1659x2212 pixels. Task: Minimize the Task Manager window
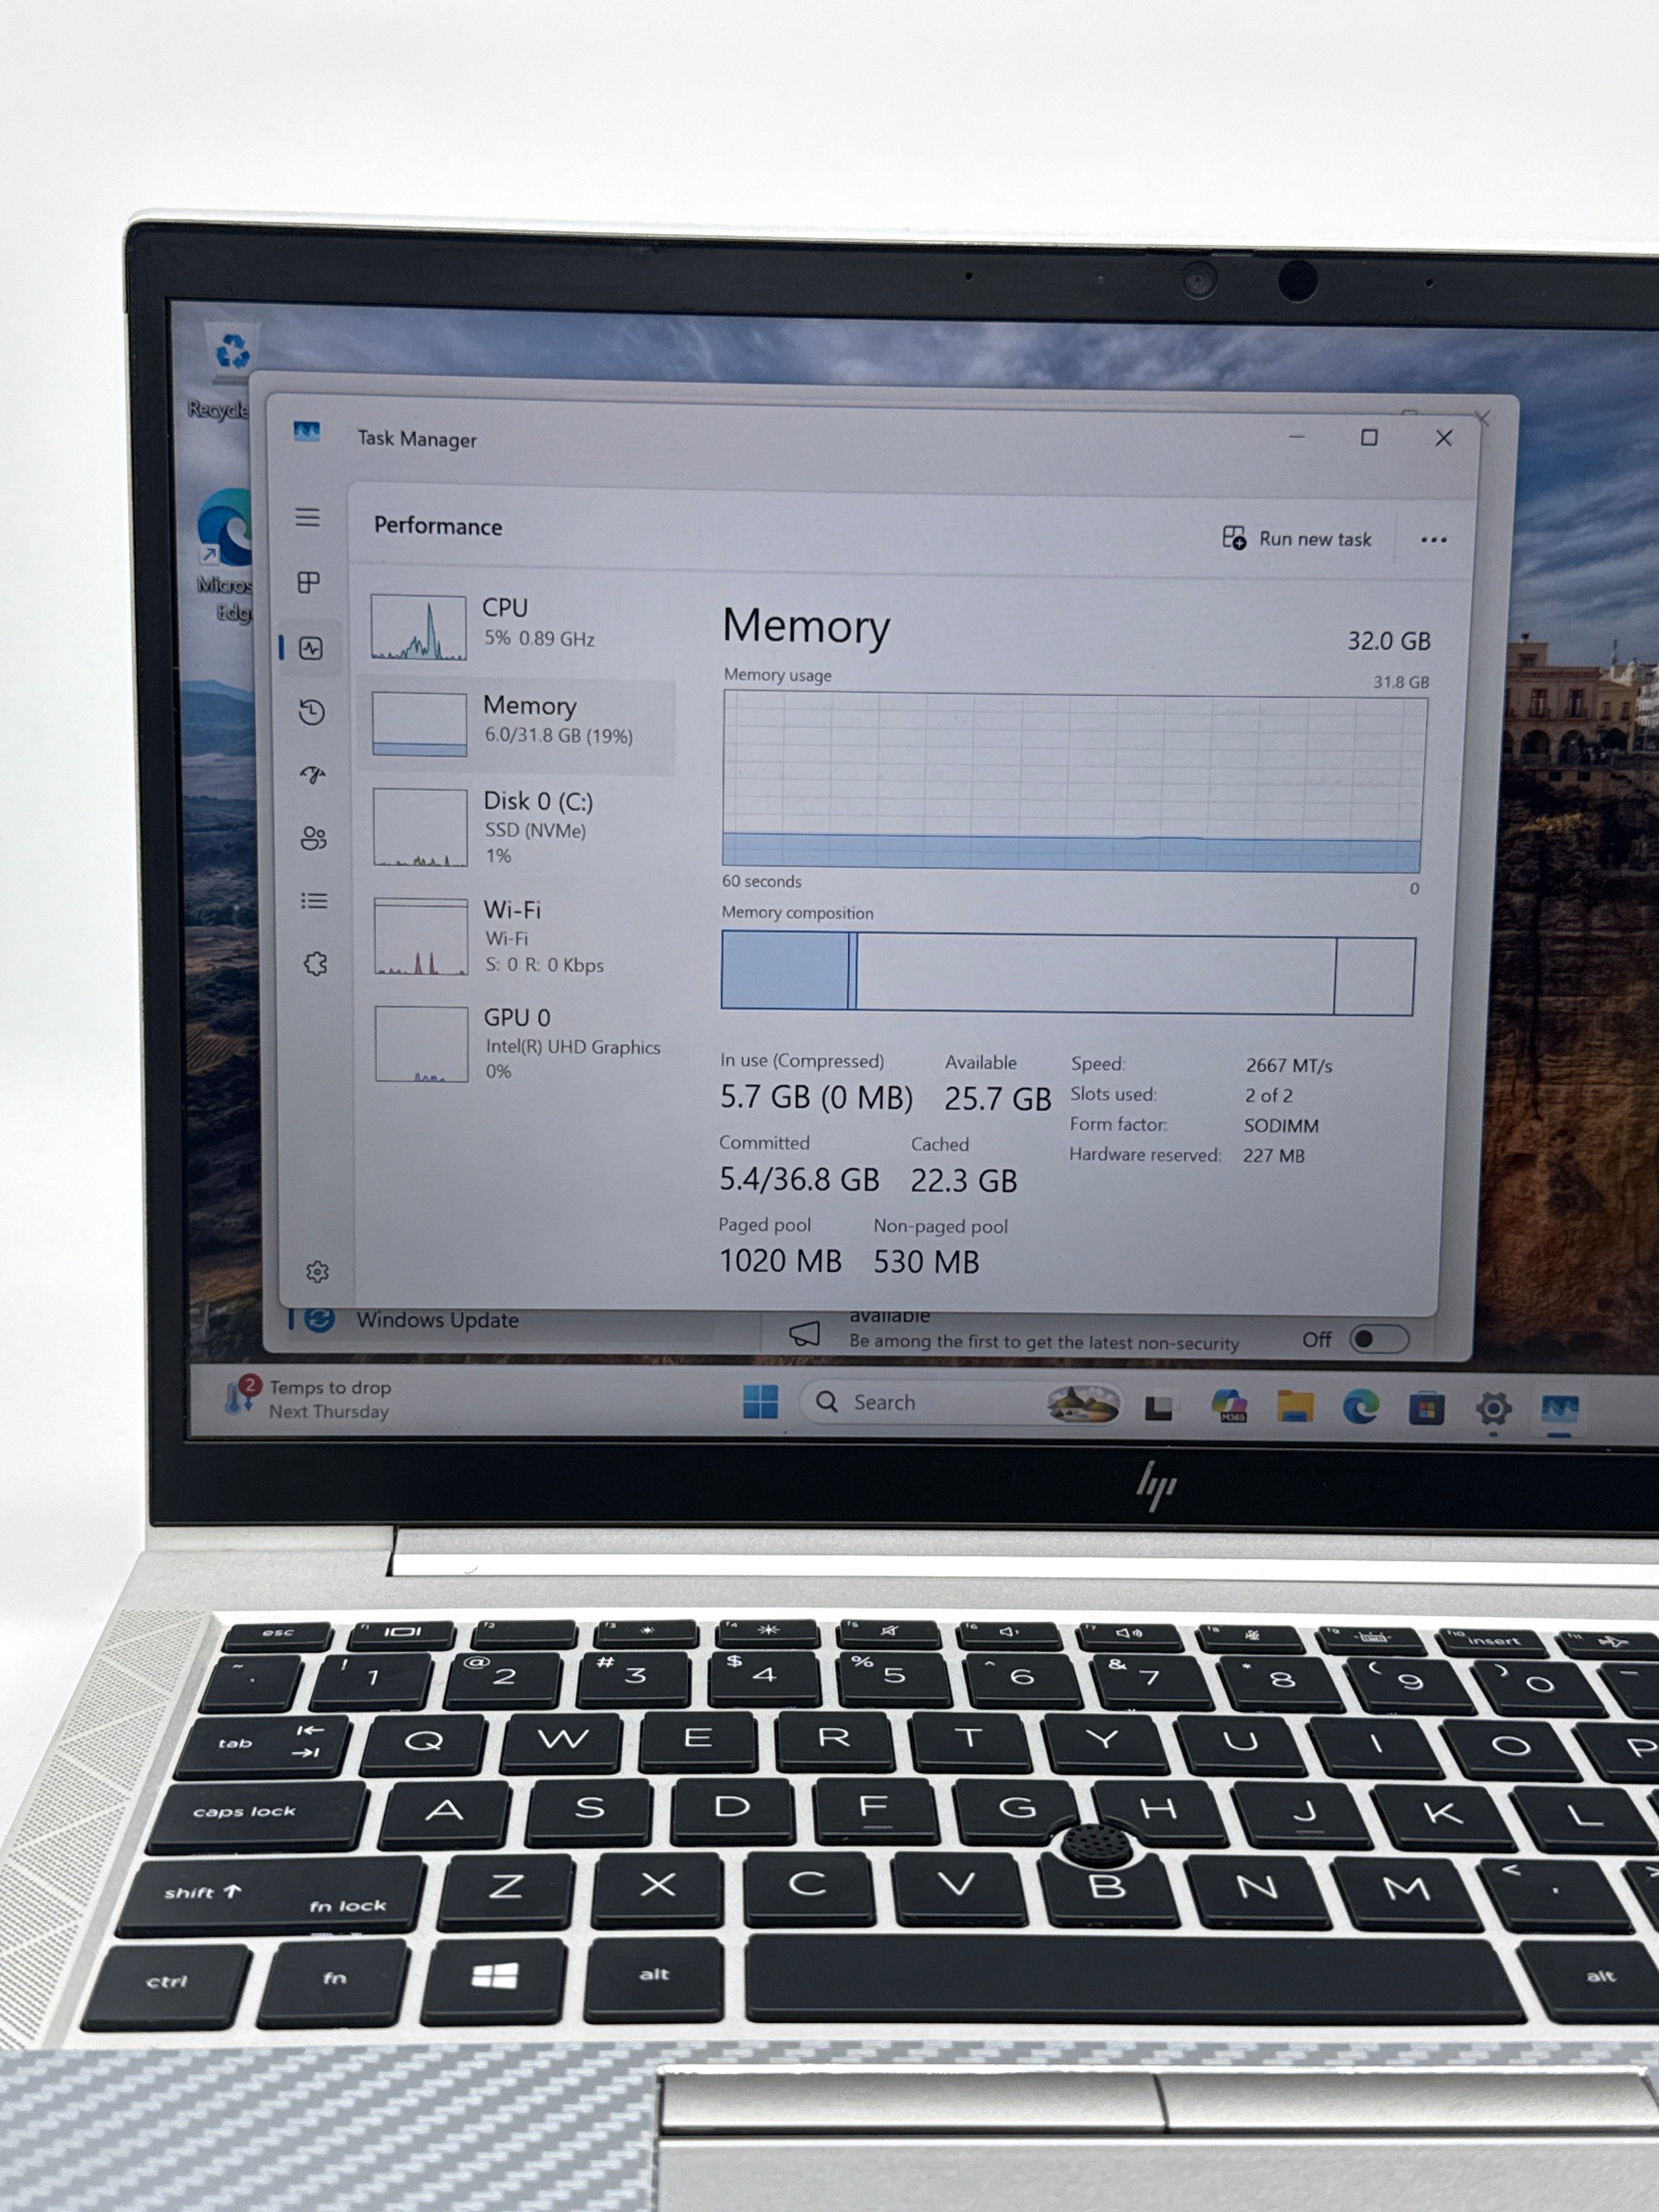coord(1297,436)
